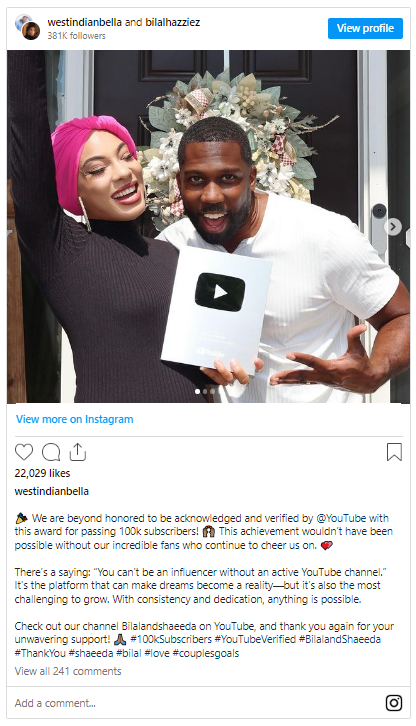Open the View more on Instagram link
The image size is (416, 726).
click(75, 419)
